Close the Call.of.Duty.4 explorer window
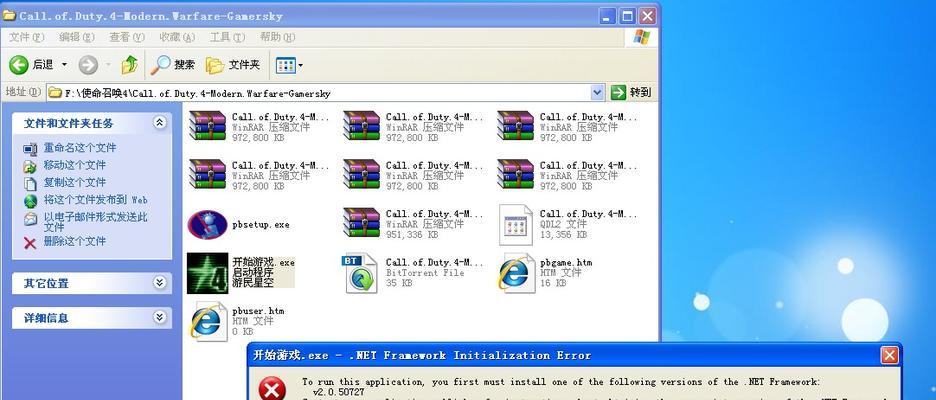This screenshot has width=936, height=400. point(646,16)
